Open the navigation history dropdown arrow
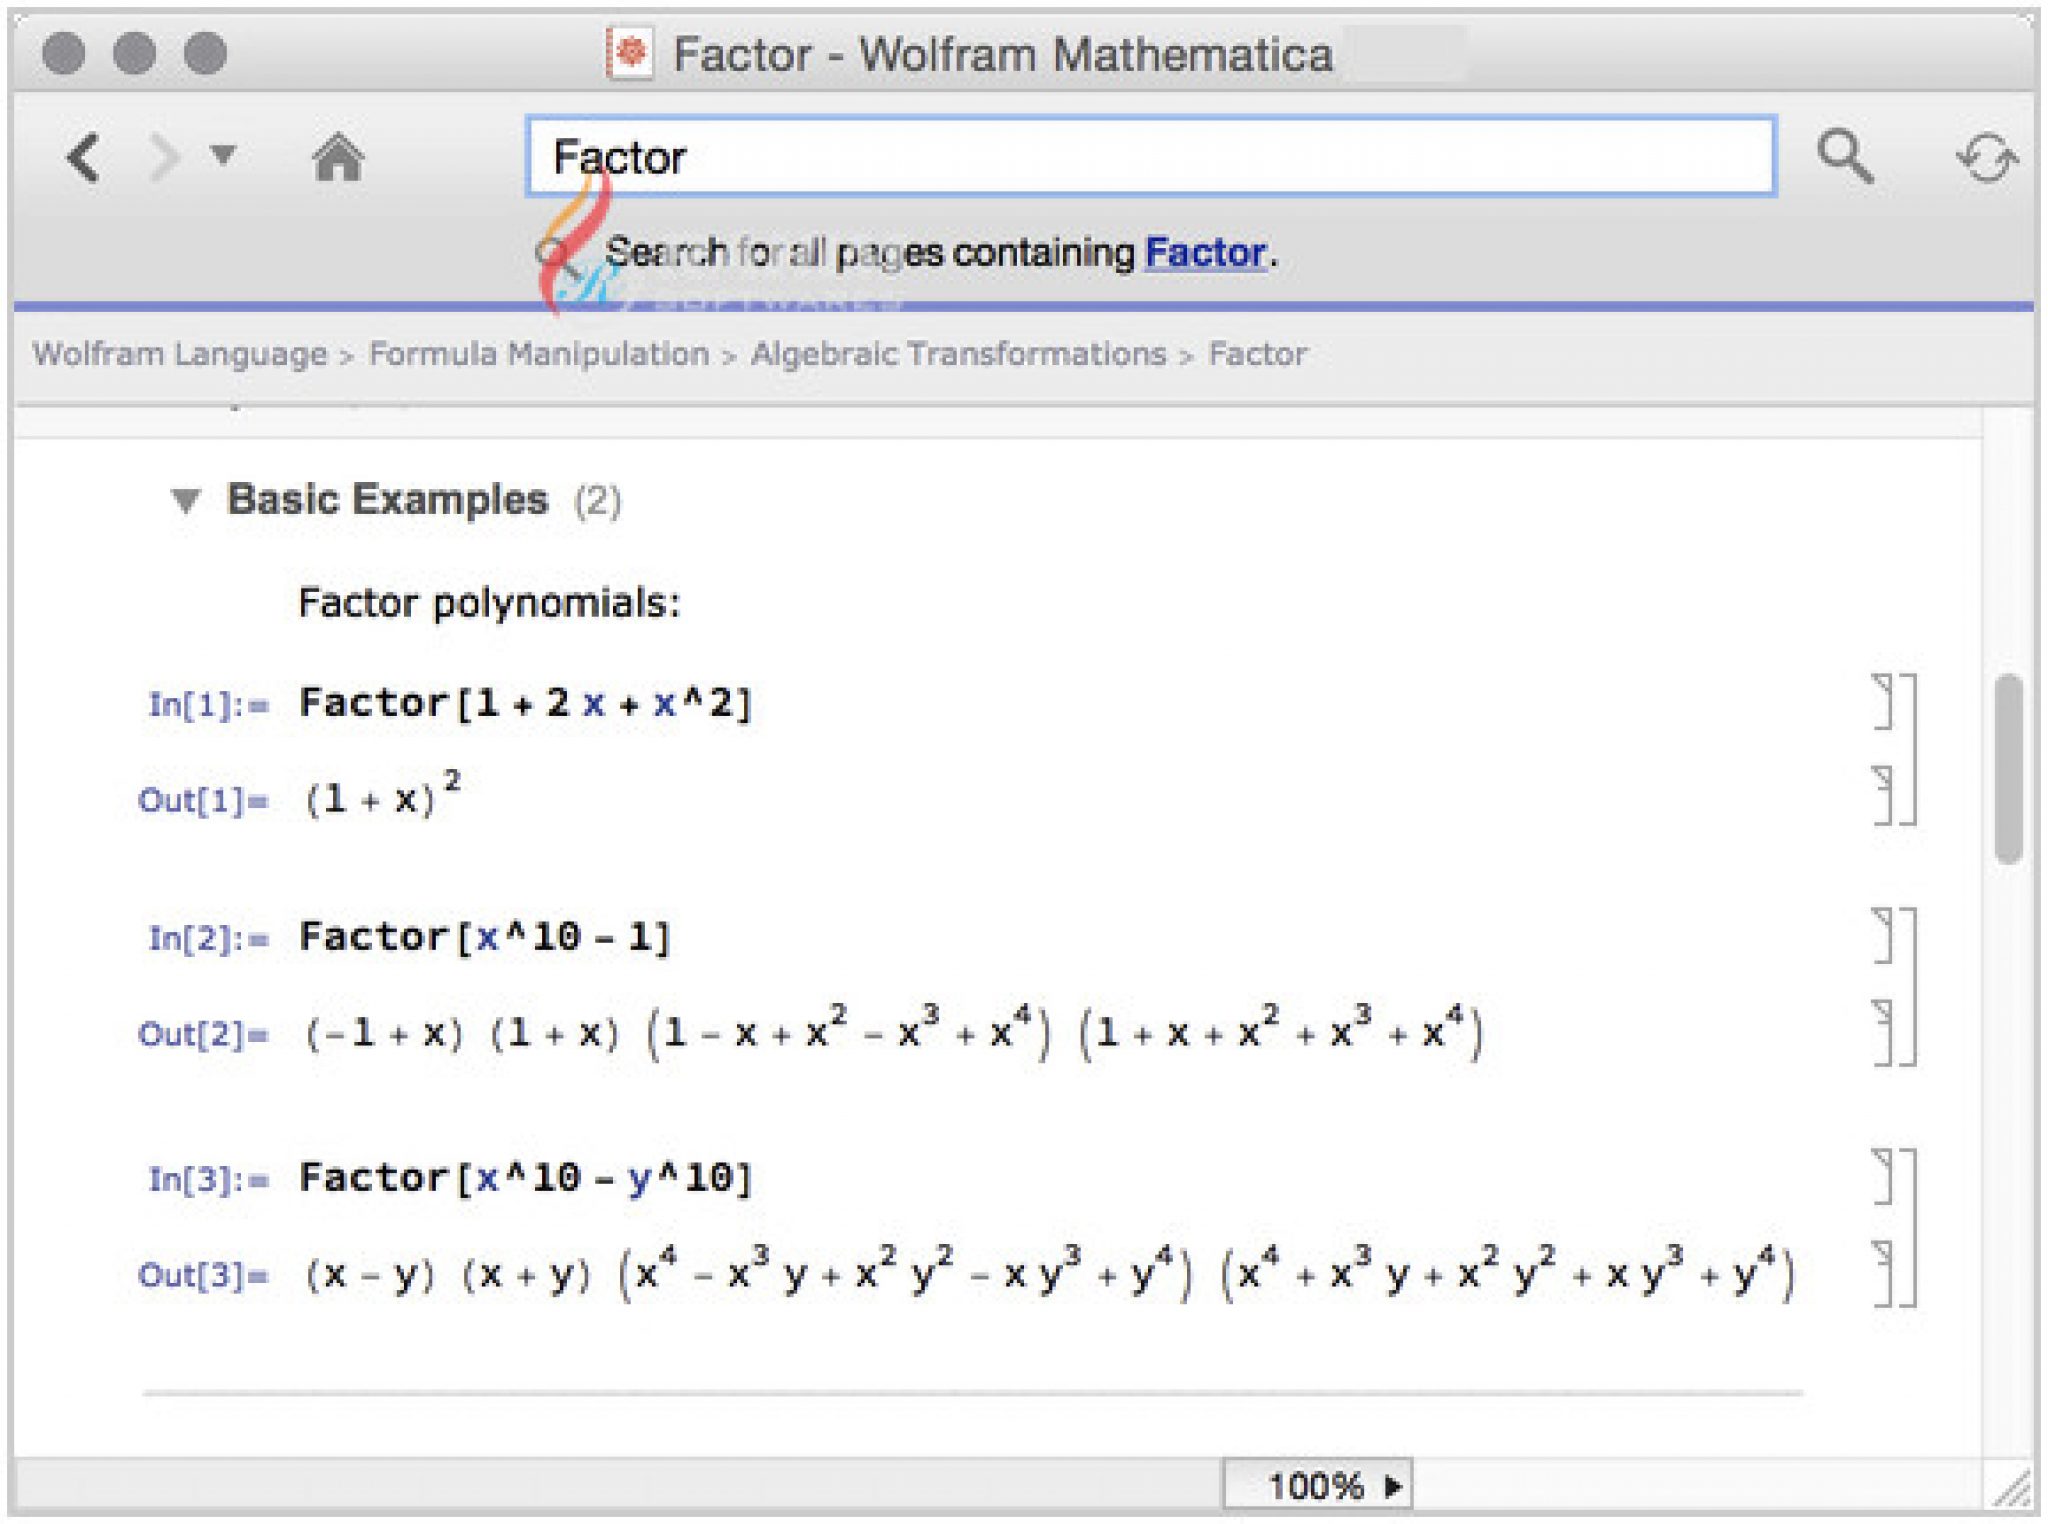2048x1524 pixels. click(223, 154)
